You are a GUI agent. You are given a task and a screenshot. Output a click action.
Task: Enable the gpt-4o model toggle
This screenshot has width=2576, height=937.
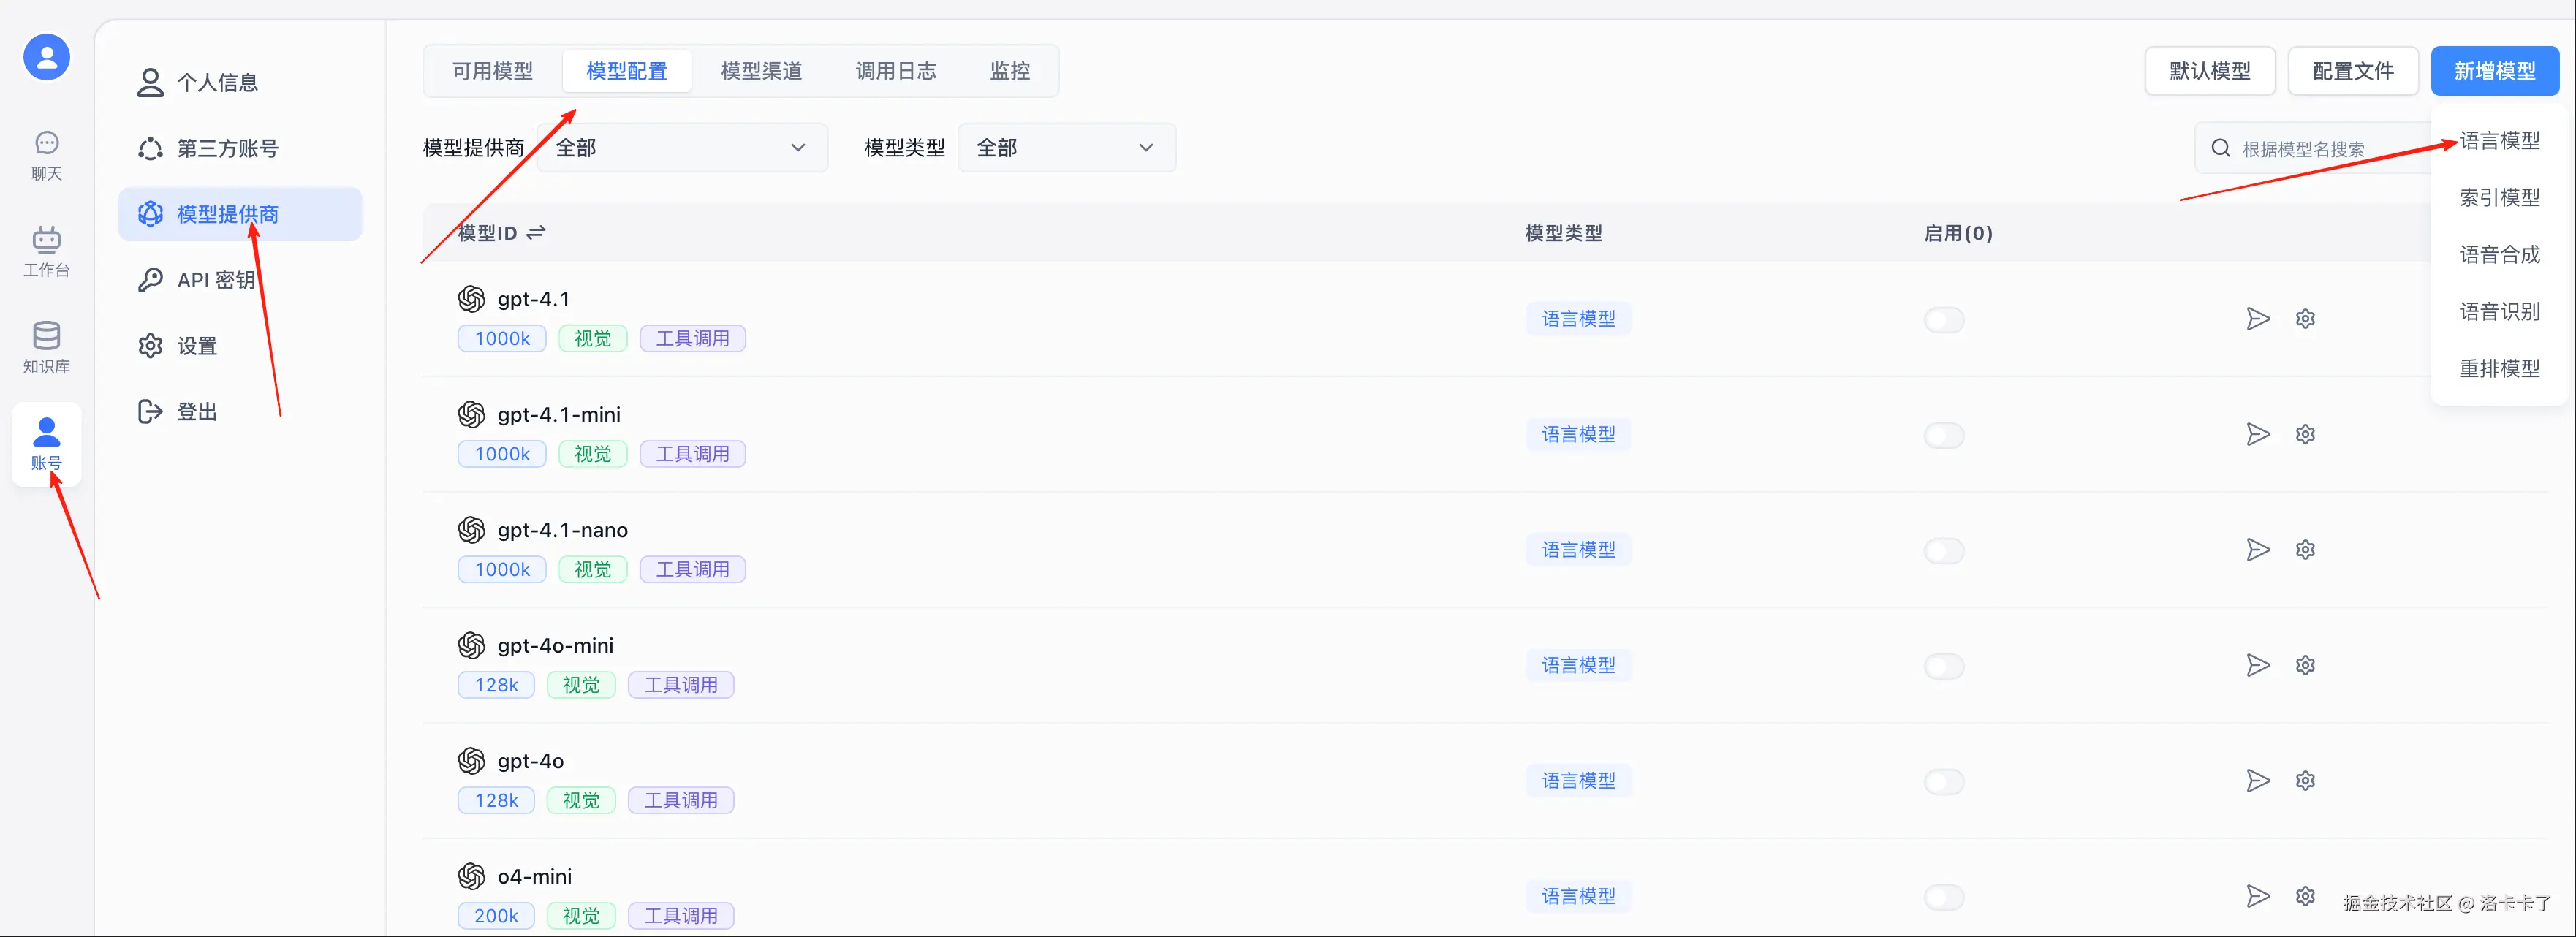(1943, 782)
